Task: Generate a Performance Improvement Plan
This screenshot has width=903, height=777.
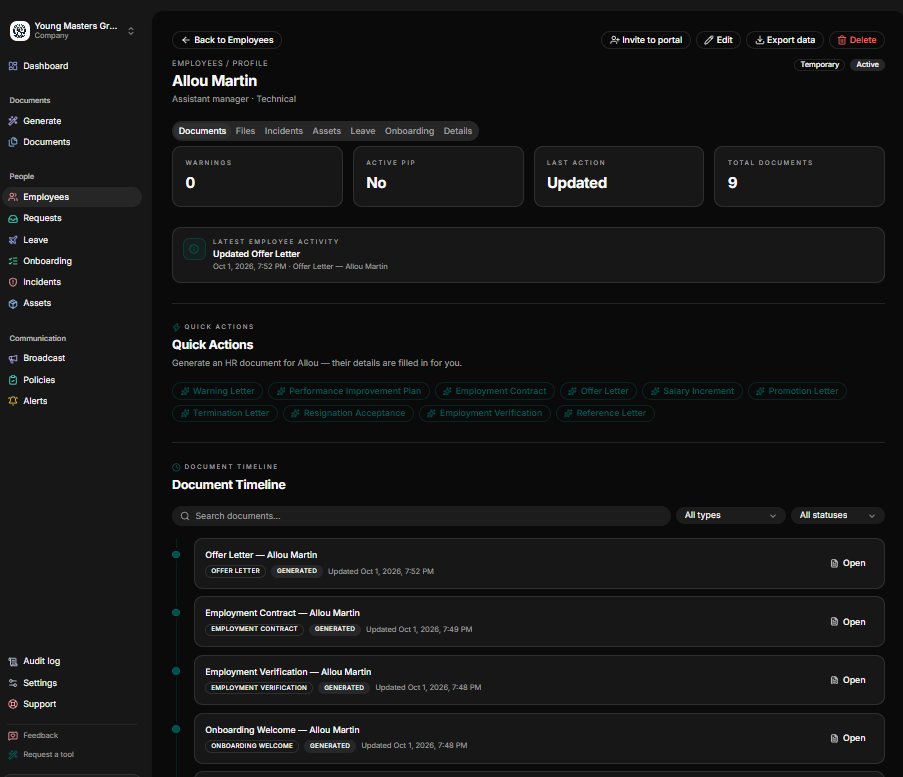Action: tap(349, 391)
